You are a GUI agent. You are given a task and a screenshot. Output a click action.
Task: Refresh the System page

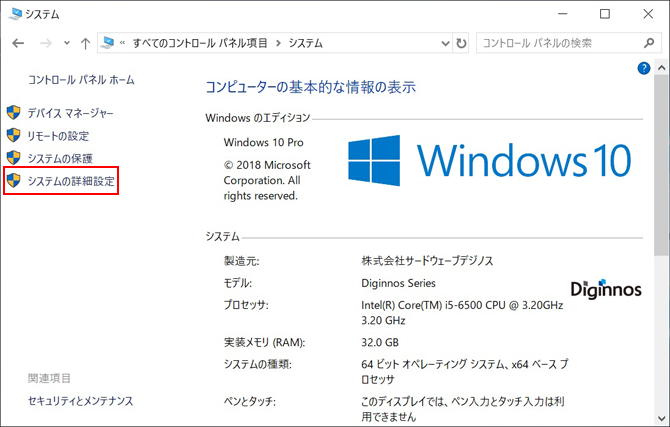[x=461, y=43]
